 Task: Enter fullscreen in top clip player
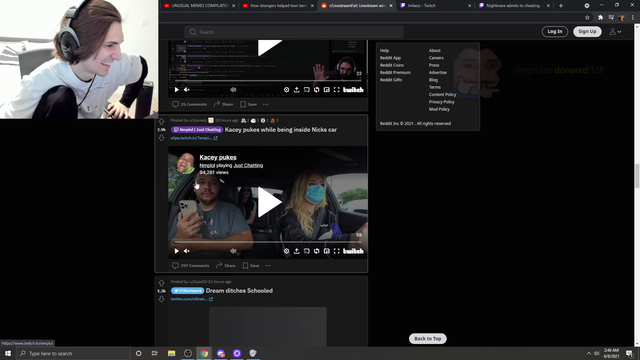337,90
